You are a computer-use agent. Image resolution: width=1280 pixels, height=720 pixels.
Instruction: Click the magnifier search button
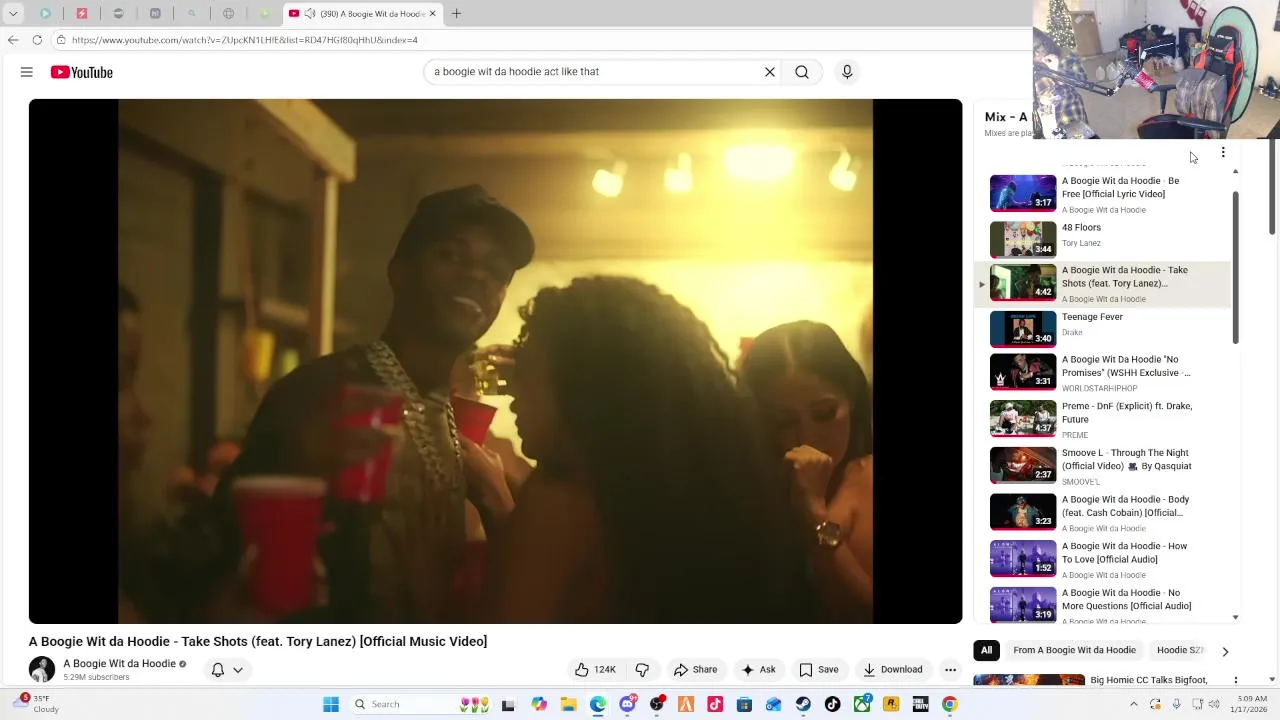tap(802, 72)
